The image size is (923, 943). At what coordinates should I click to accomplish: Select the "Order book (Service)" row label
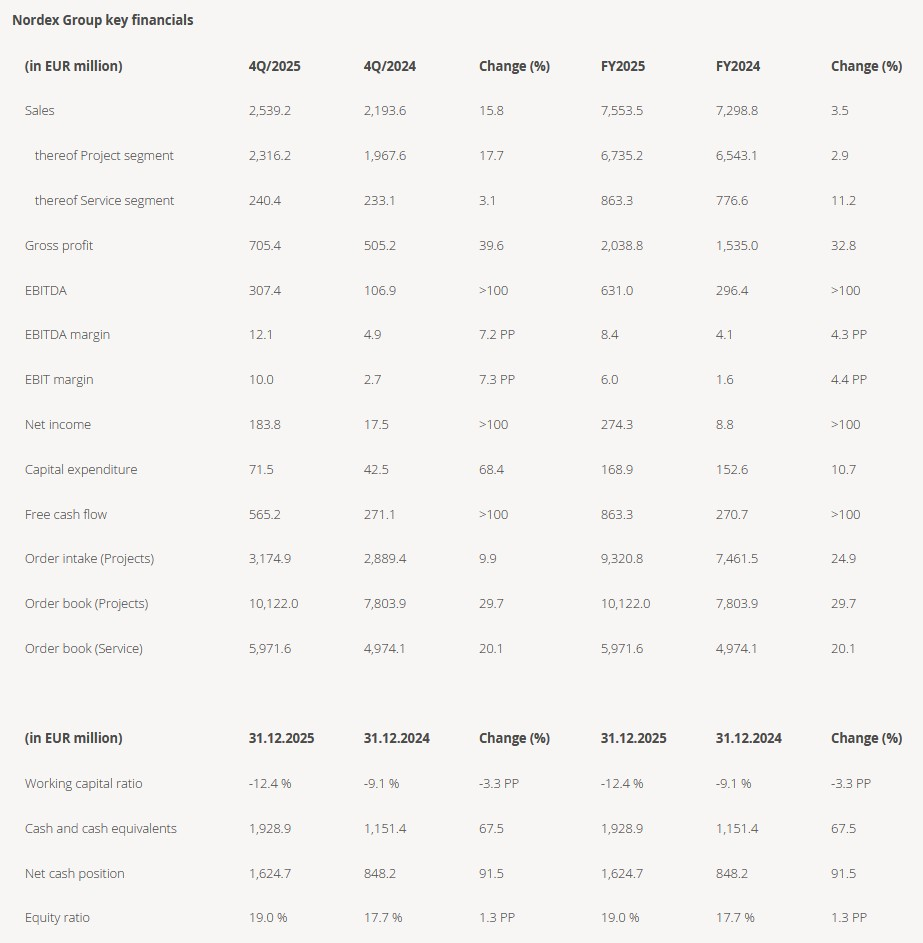84,649
